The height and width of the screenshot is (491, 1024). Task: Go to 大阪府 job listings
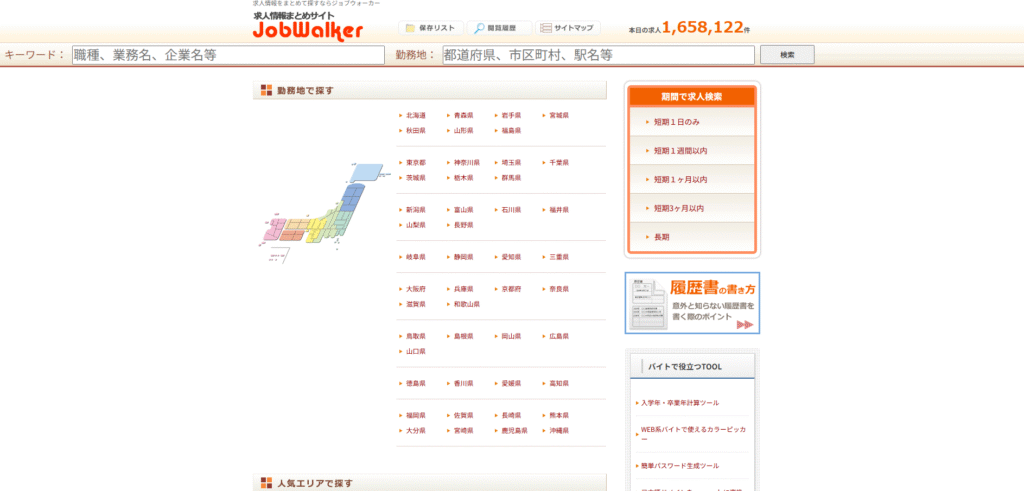coord(415,289)
